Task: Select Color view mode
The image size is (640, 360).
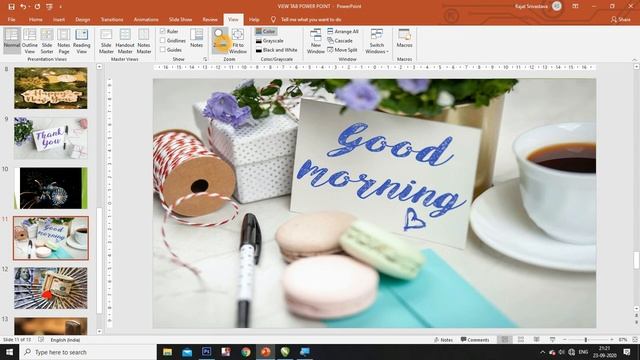Action: coord(266,31)
